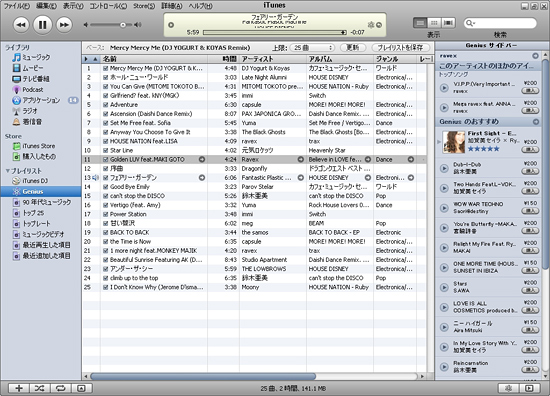550x396 pixels.
Task: Open the 90 年代ミュージック smart playlist
Action: point(42,202)
